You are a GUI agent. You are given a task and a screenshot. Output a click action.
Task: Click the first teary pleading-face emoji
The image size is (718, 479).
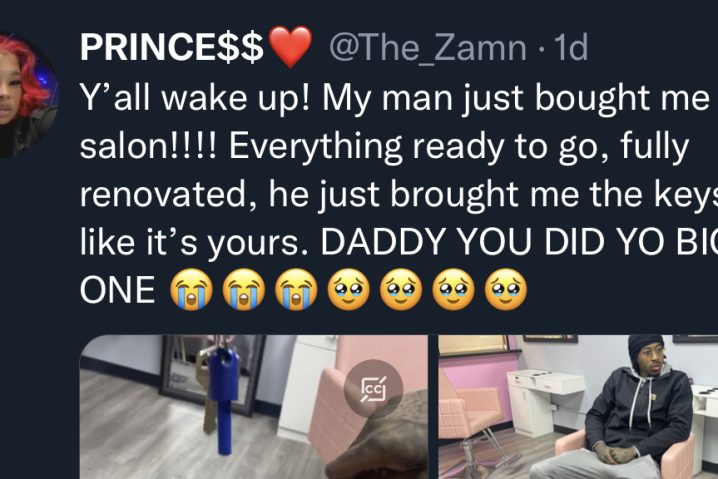(x=348, y=290)
